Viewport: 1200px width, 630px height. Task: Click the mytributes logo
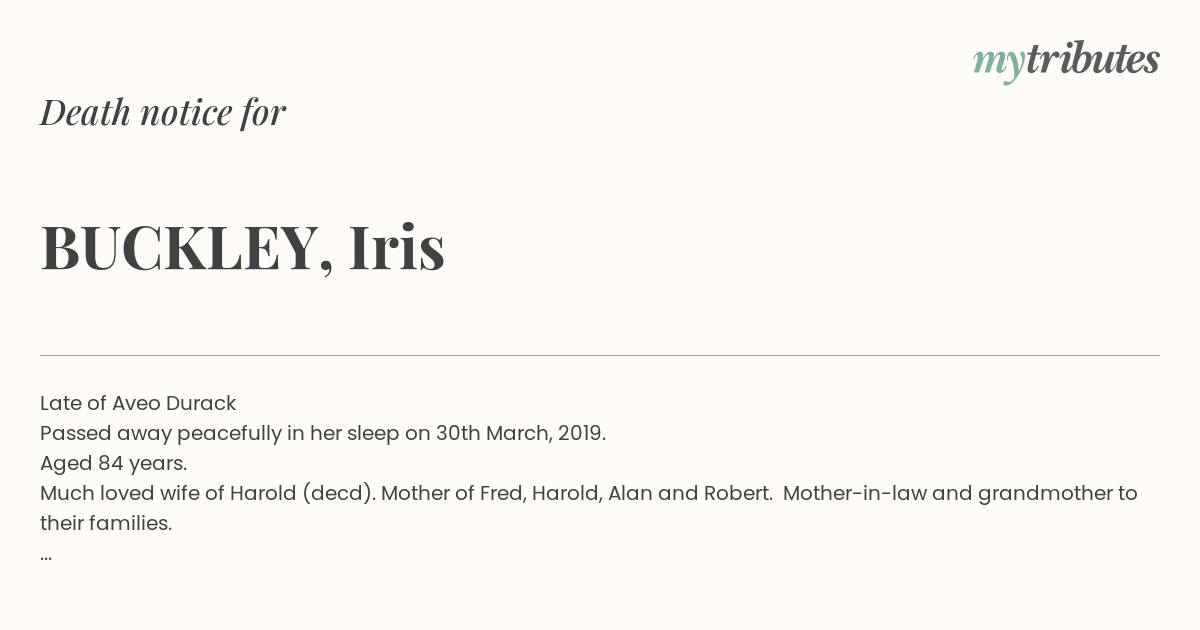pos(1066,61)
